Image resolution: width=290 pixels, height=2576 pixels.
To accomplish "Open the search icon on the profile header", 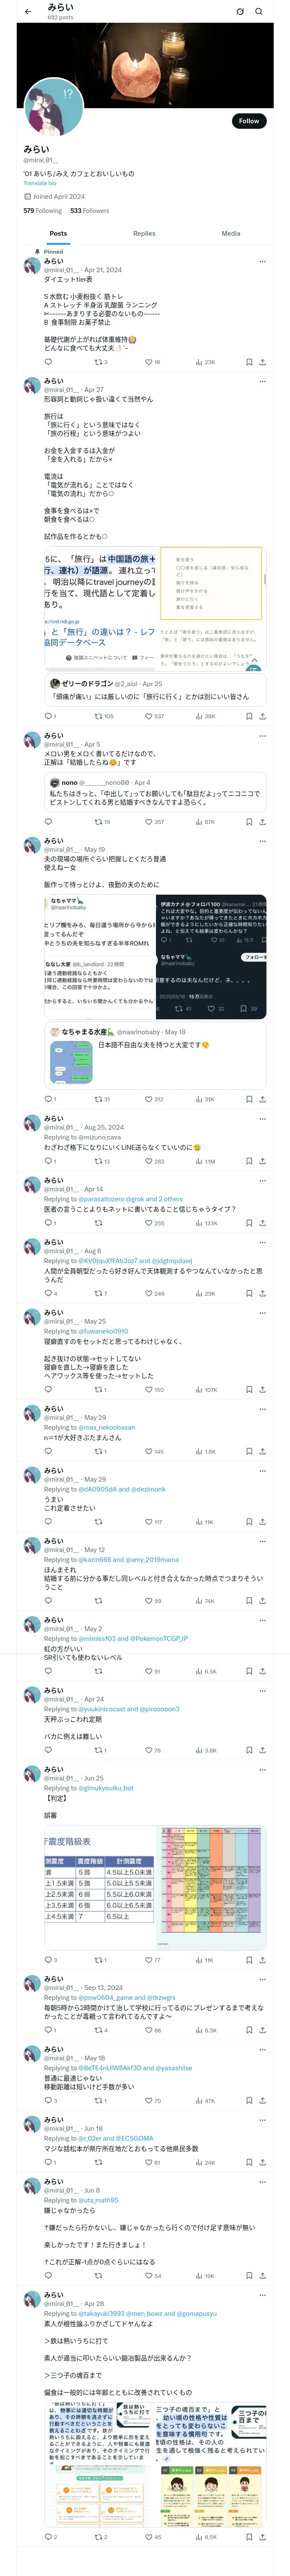I will (x=259, y=12).
